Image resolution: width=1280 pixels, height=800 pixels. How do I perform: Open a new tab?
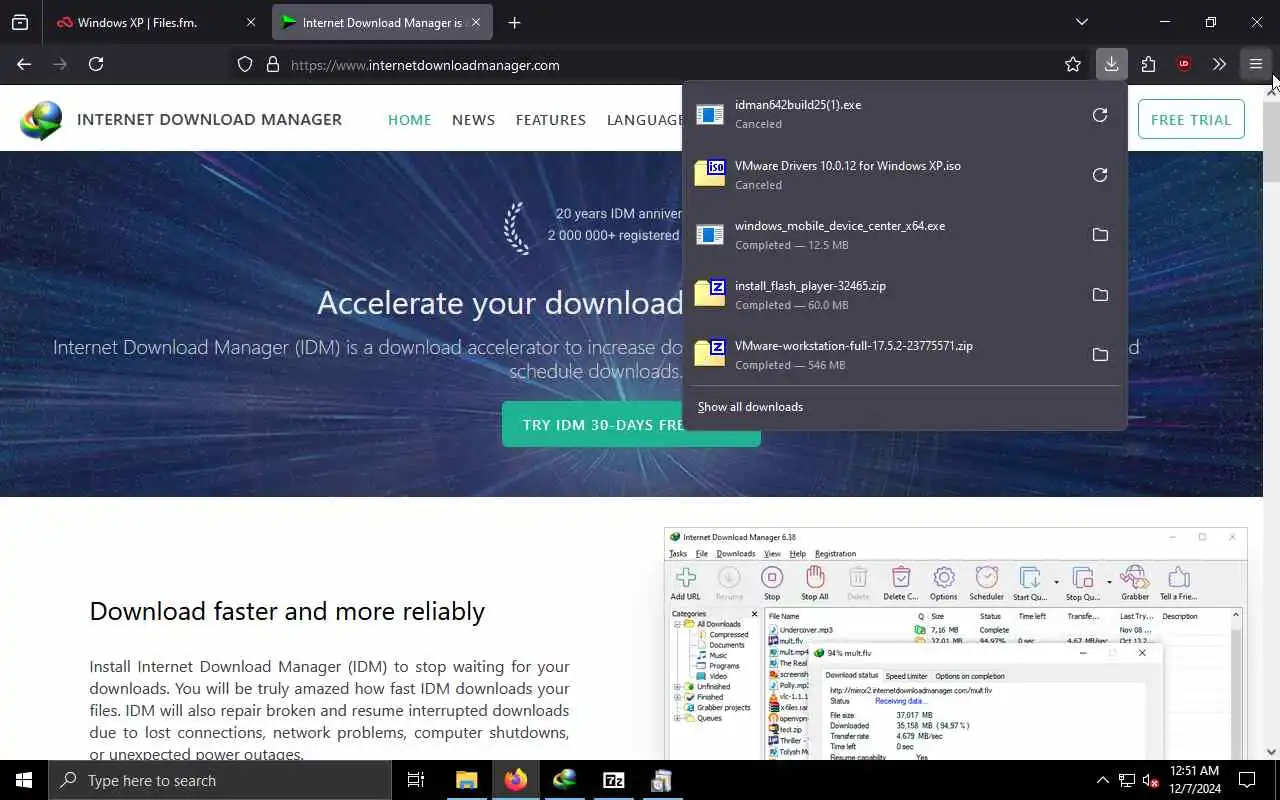[x=514, y=22]
